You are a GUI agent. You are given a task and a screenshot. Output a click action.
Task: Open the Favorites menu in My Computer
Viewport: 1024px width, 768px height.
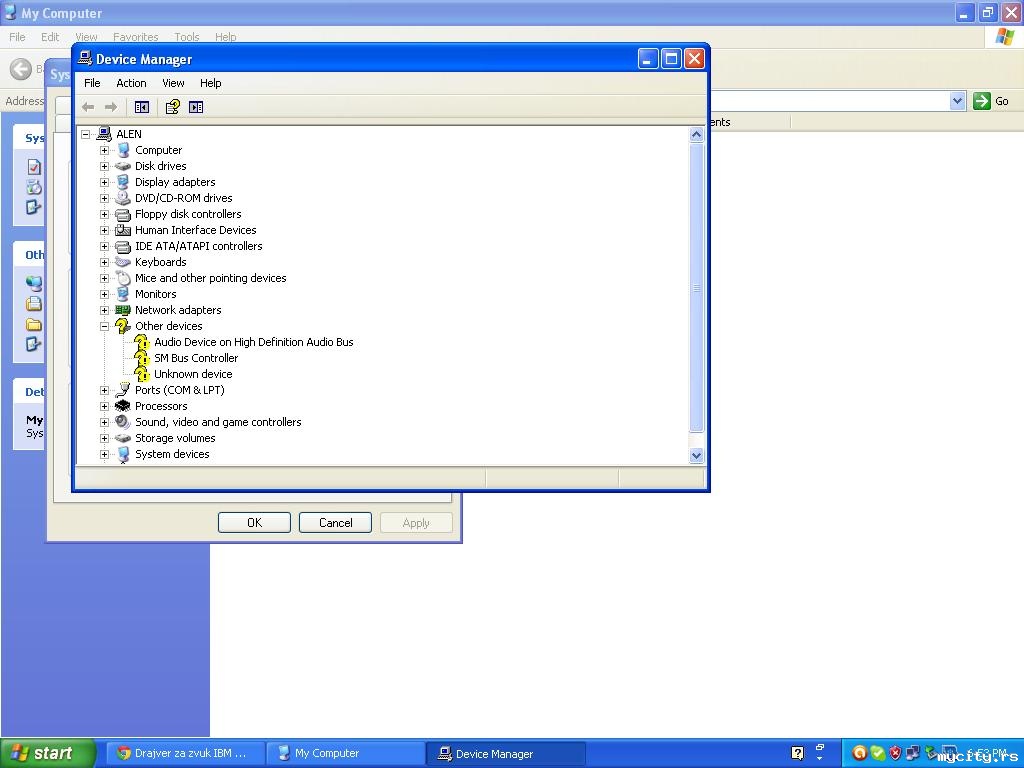135,37
